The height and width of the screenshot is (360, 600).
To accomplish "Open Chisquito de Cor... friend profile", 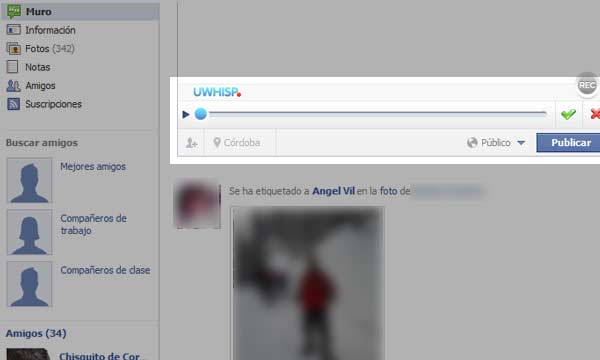I will (102, 356).
